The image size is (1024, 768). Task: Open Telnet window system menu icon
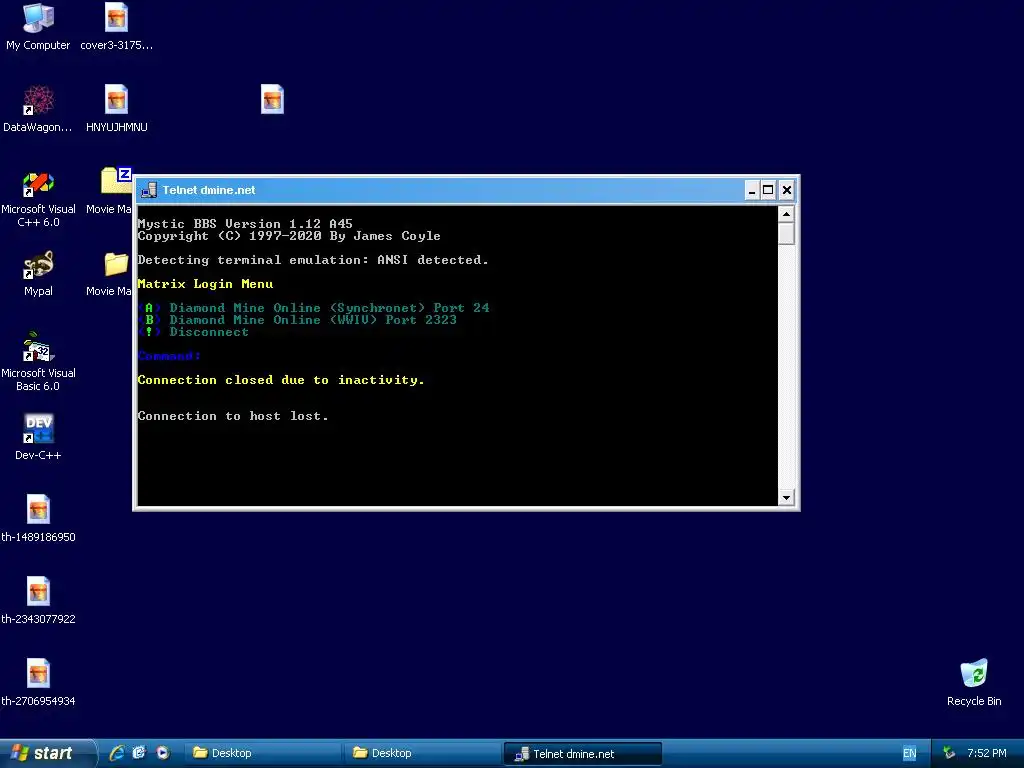149,190
